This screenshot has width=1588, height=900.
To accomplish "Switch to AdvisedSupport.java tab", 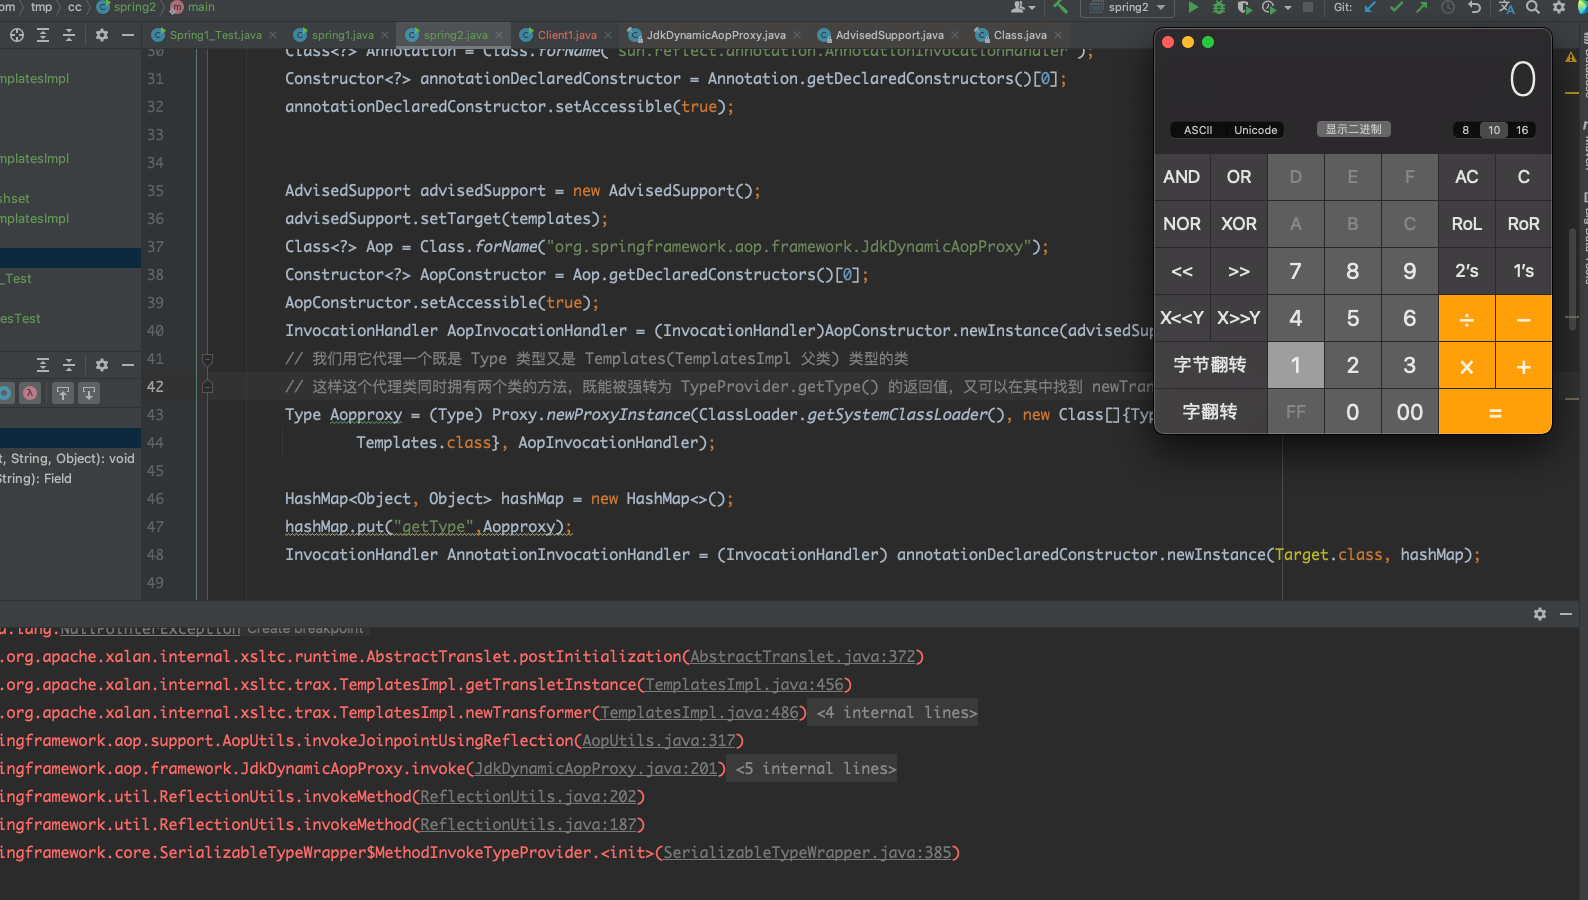I will (889, 35).
